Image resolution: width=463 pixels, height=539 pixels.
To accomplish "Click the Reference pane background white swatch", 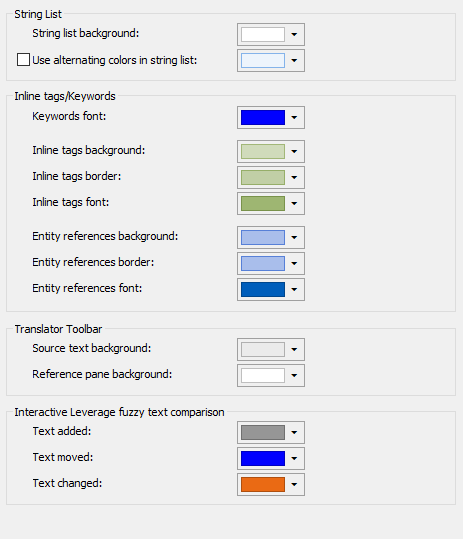I will tap(263, 375).
